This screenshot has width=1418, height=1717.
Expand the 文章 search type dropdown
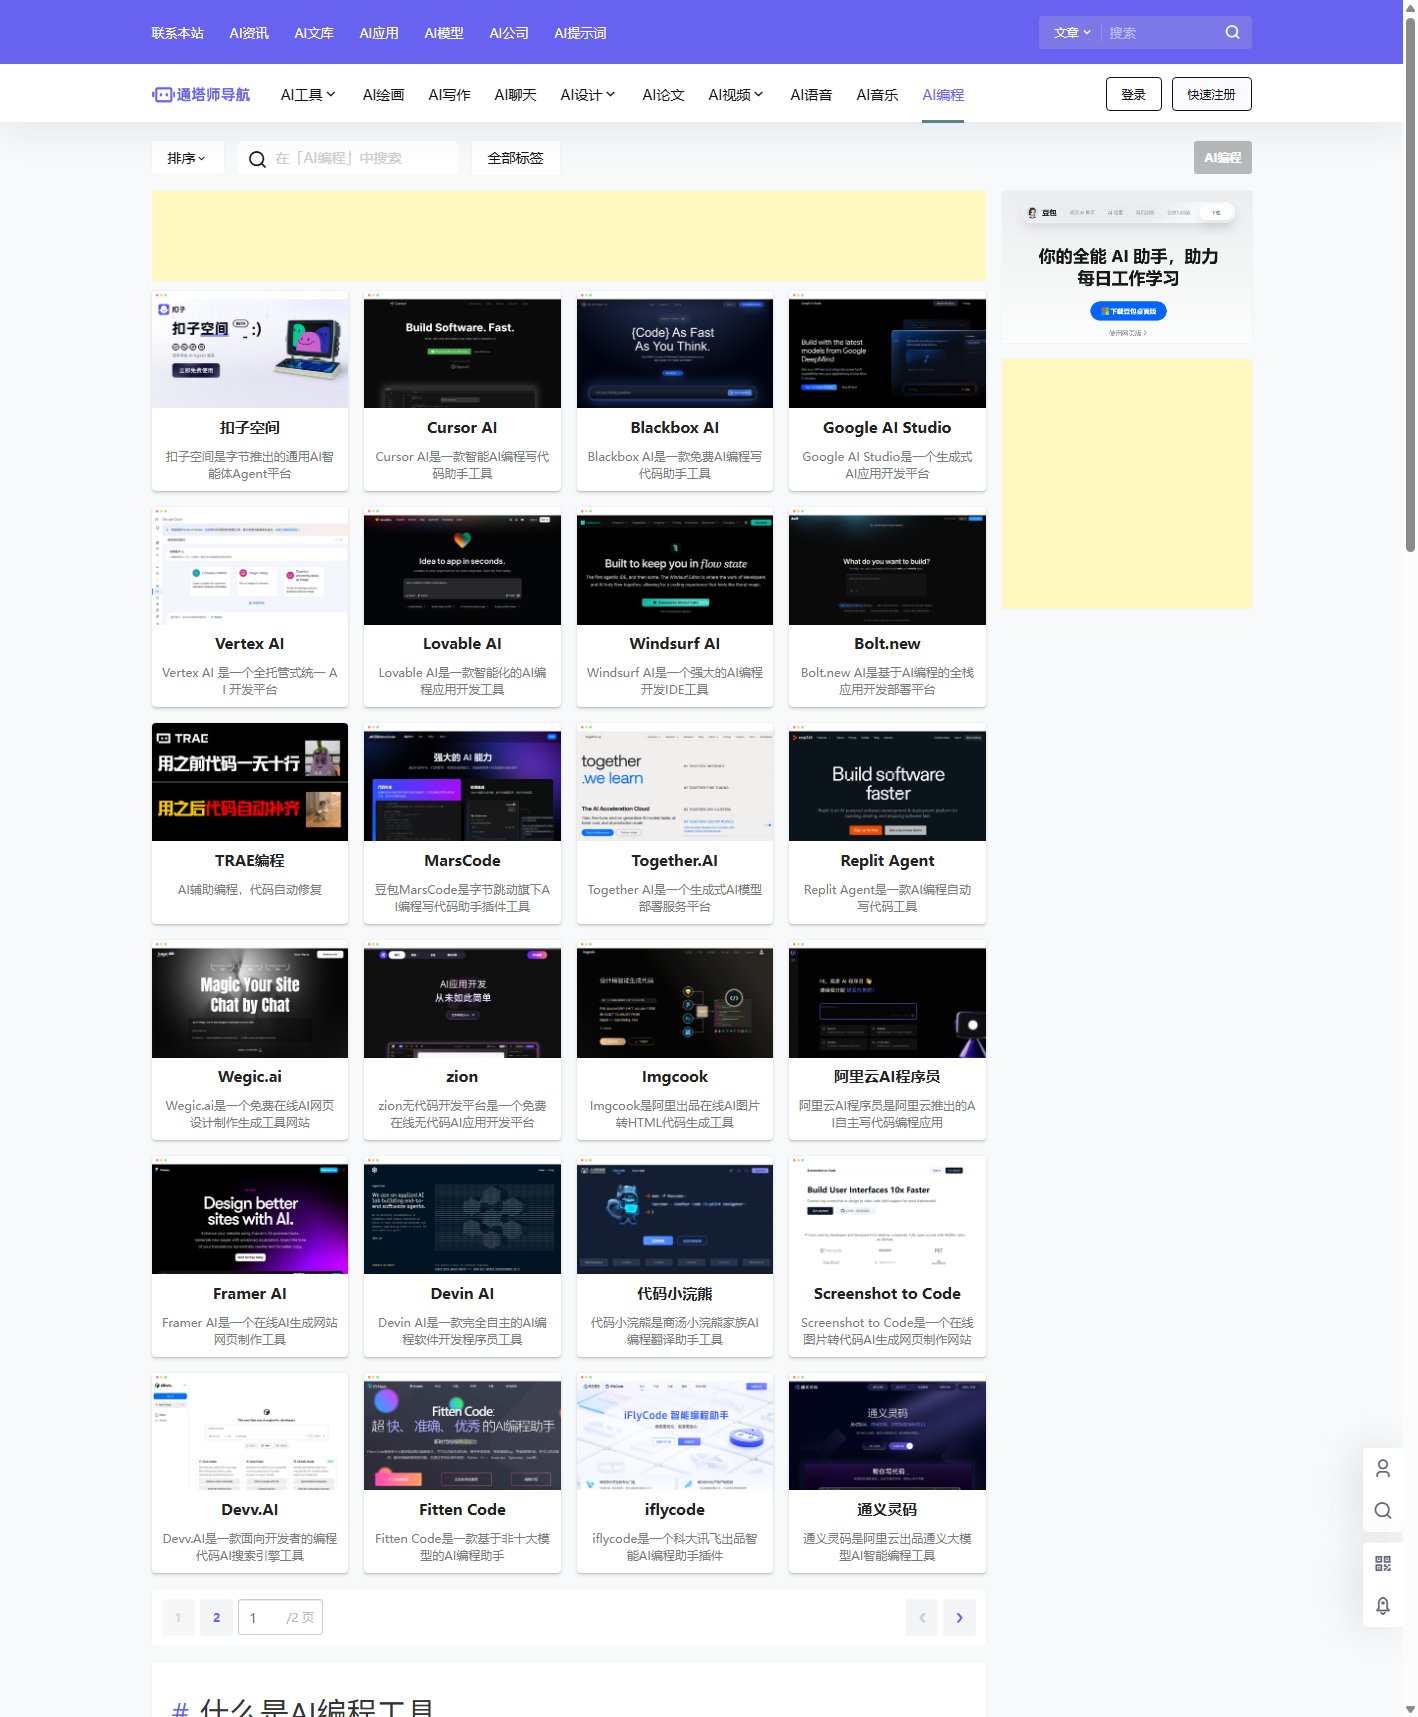[1071, 32]
